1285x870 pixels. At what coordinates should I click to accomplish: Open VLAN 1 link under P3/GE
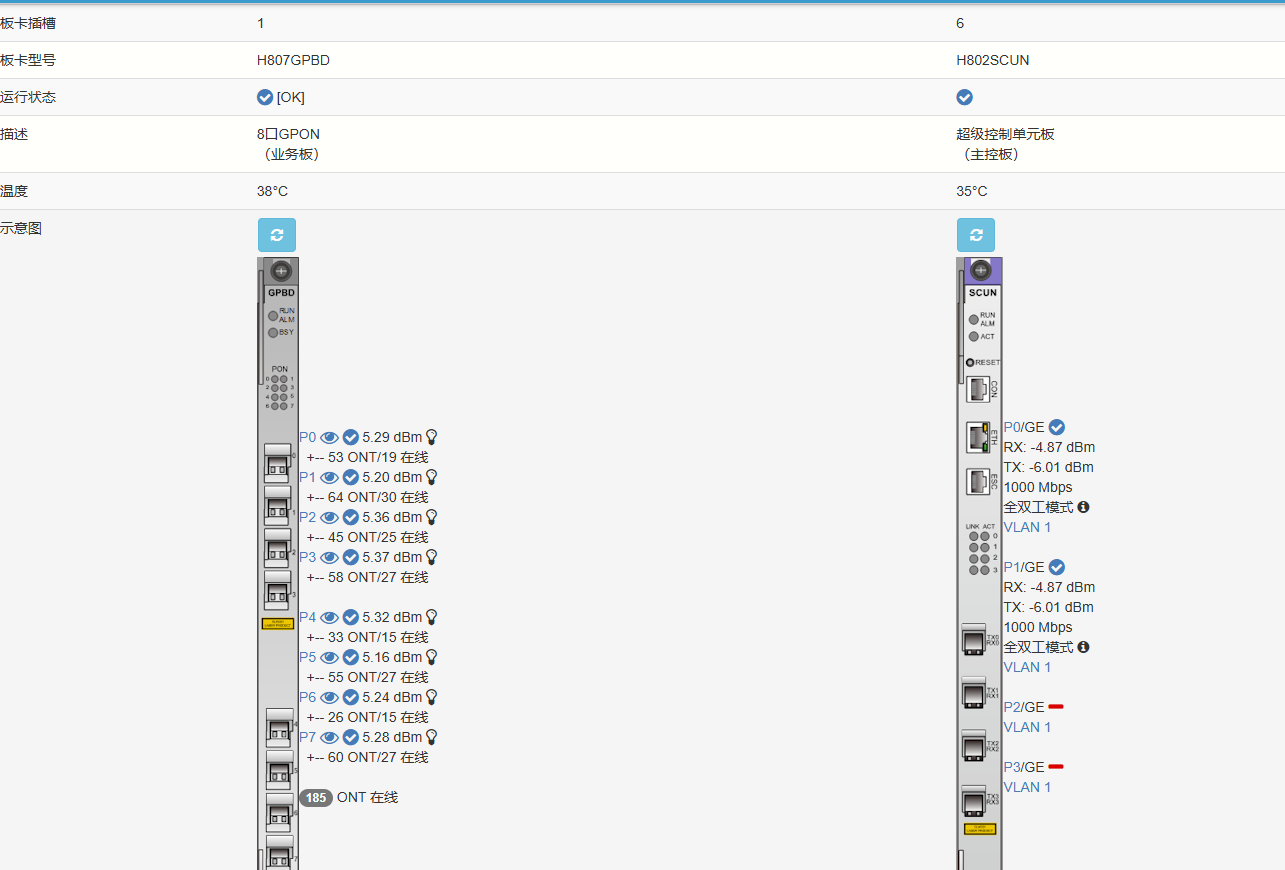point(1027,787)
